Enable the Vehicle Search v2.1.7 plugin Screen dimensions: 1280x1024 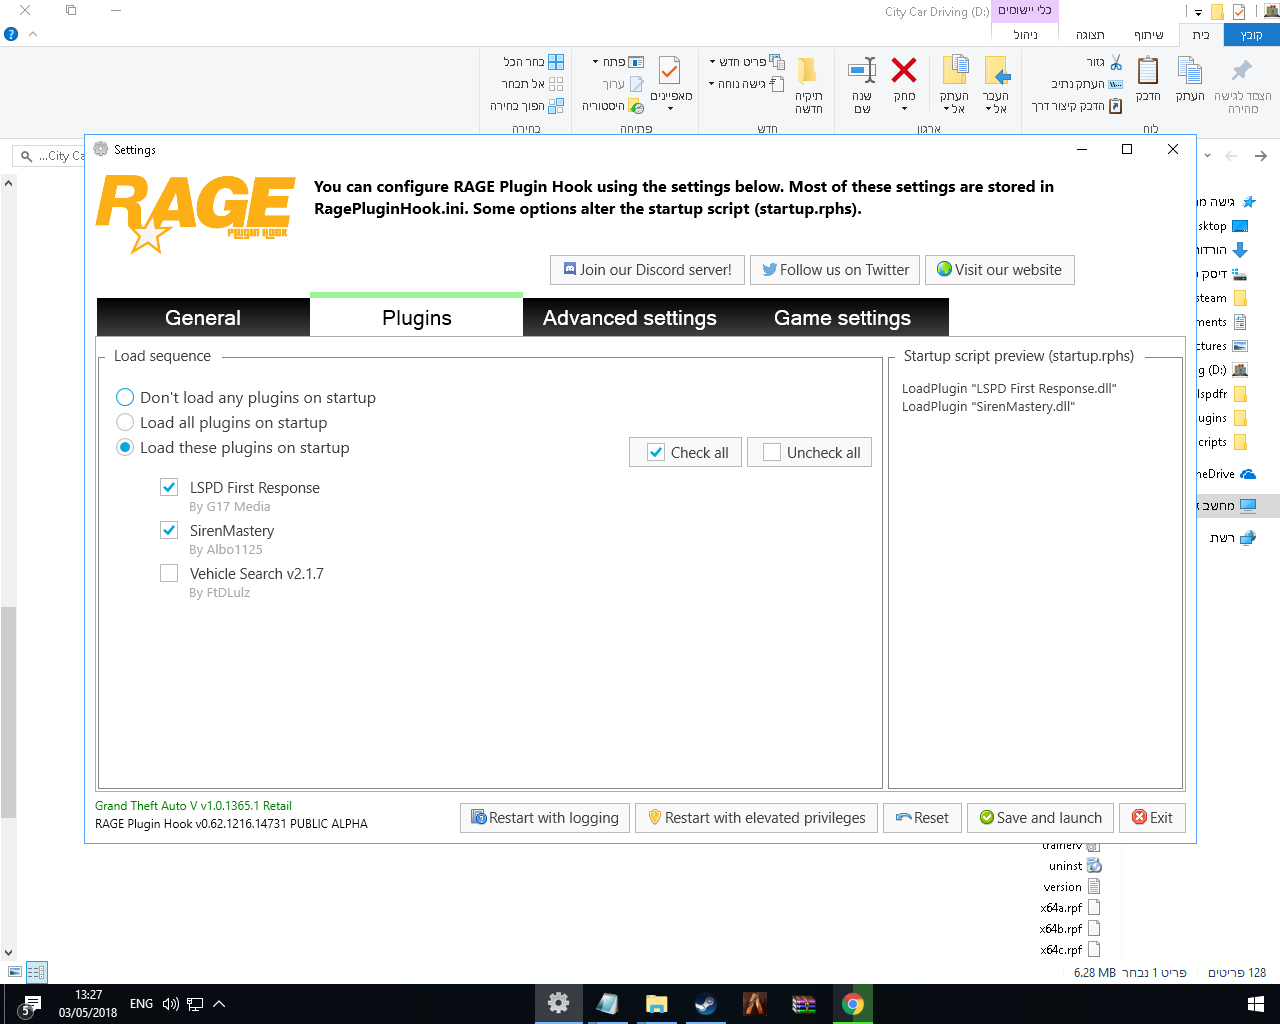pyautogui.click(x=170, y=573)
